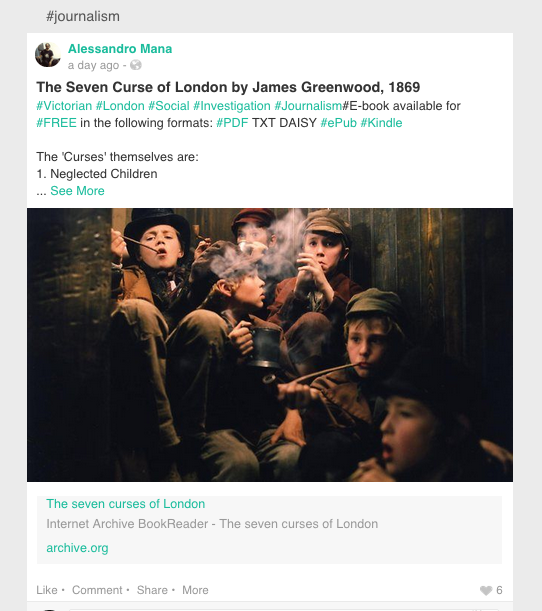Open the #Kindle hashtag
This screenshot has height=611, width=542.
pyautogui.click(x=381, y=123)
